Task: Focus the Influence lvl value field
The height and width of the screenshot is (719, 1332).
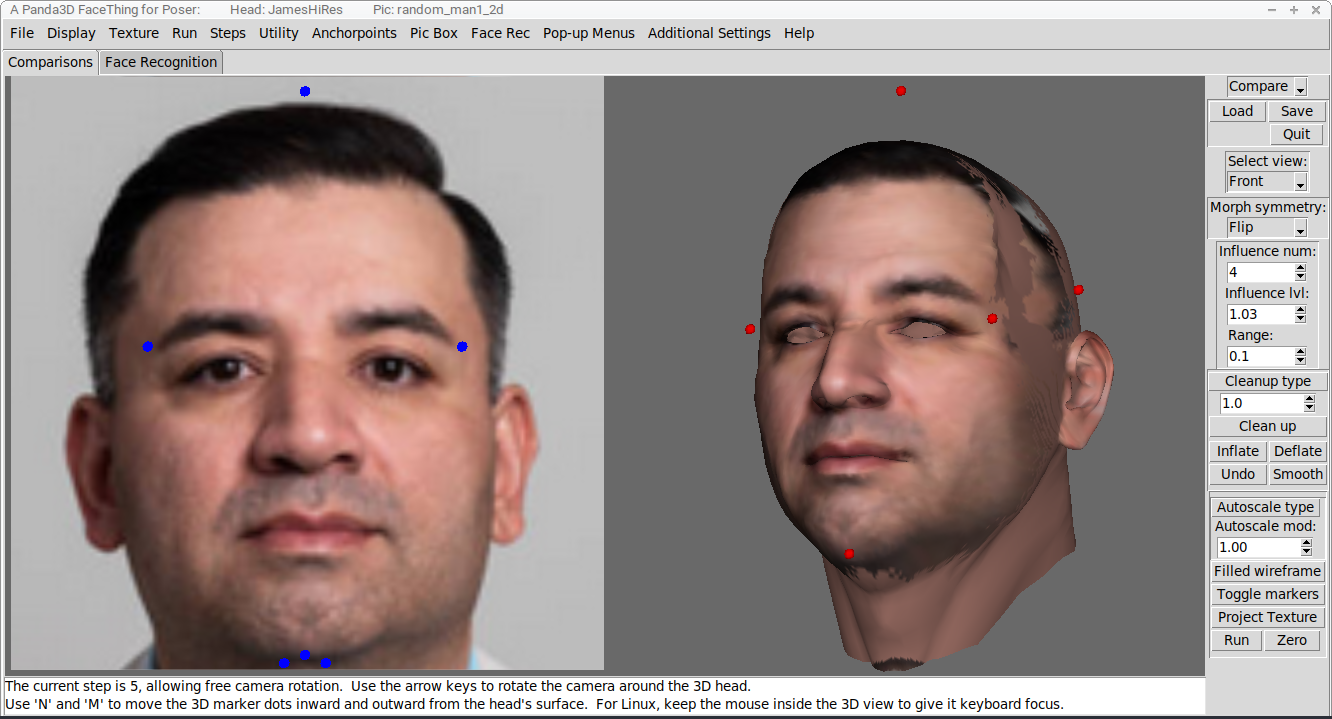Action: point(1259,314)
